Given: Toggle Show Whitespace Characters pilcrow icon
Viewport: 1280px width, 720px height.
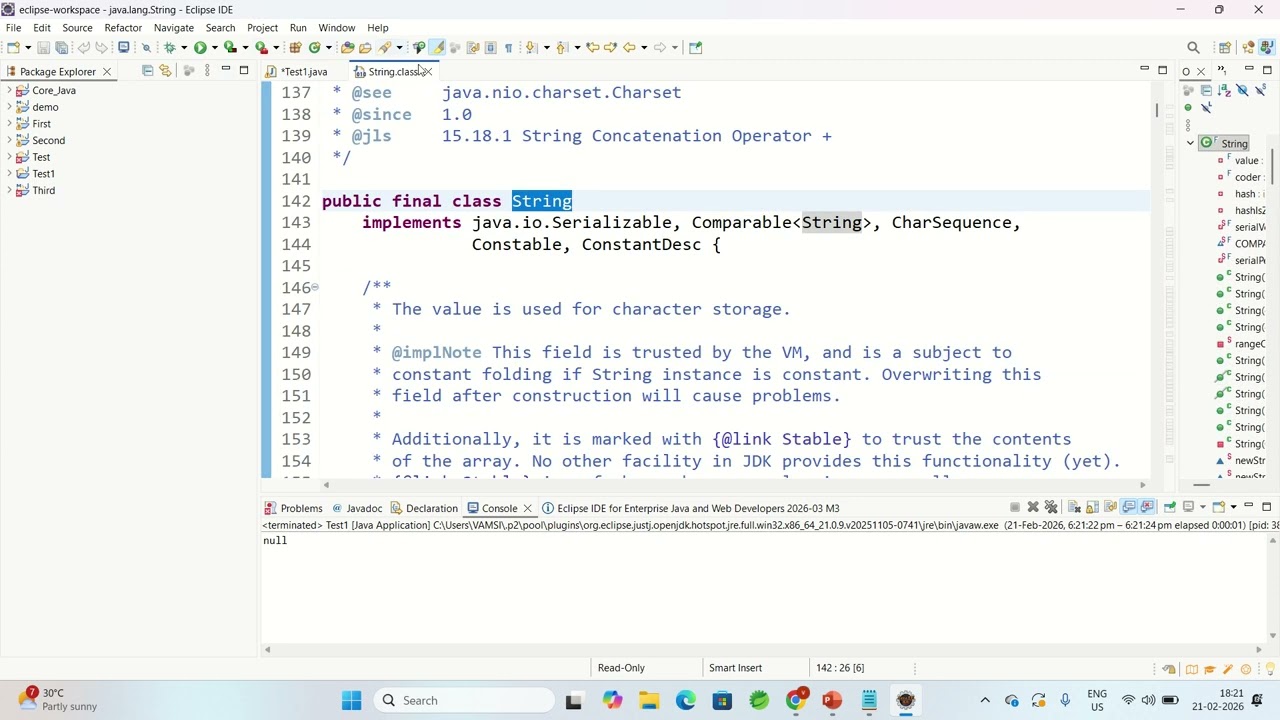Looking at the screenshot, I should click(508, 47).
